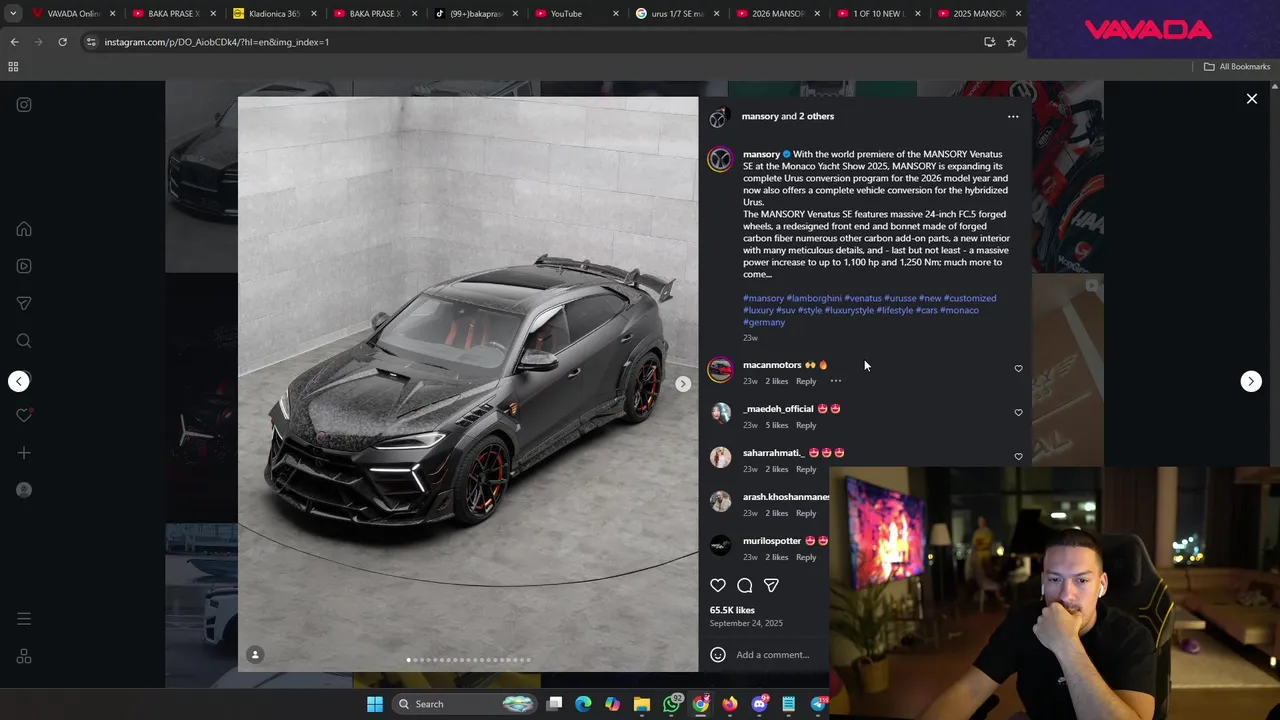Open macanmotors comment options ellipsis
This screenshot has width=1280, height=720.
click(836, 381)
